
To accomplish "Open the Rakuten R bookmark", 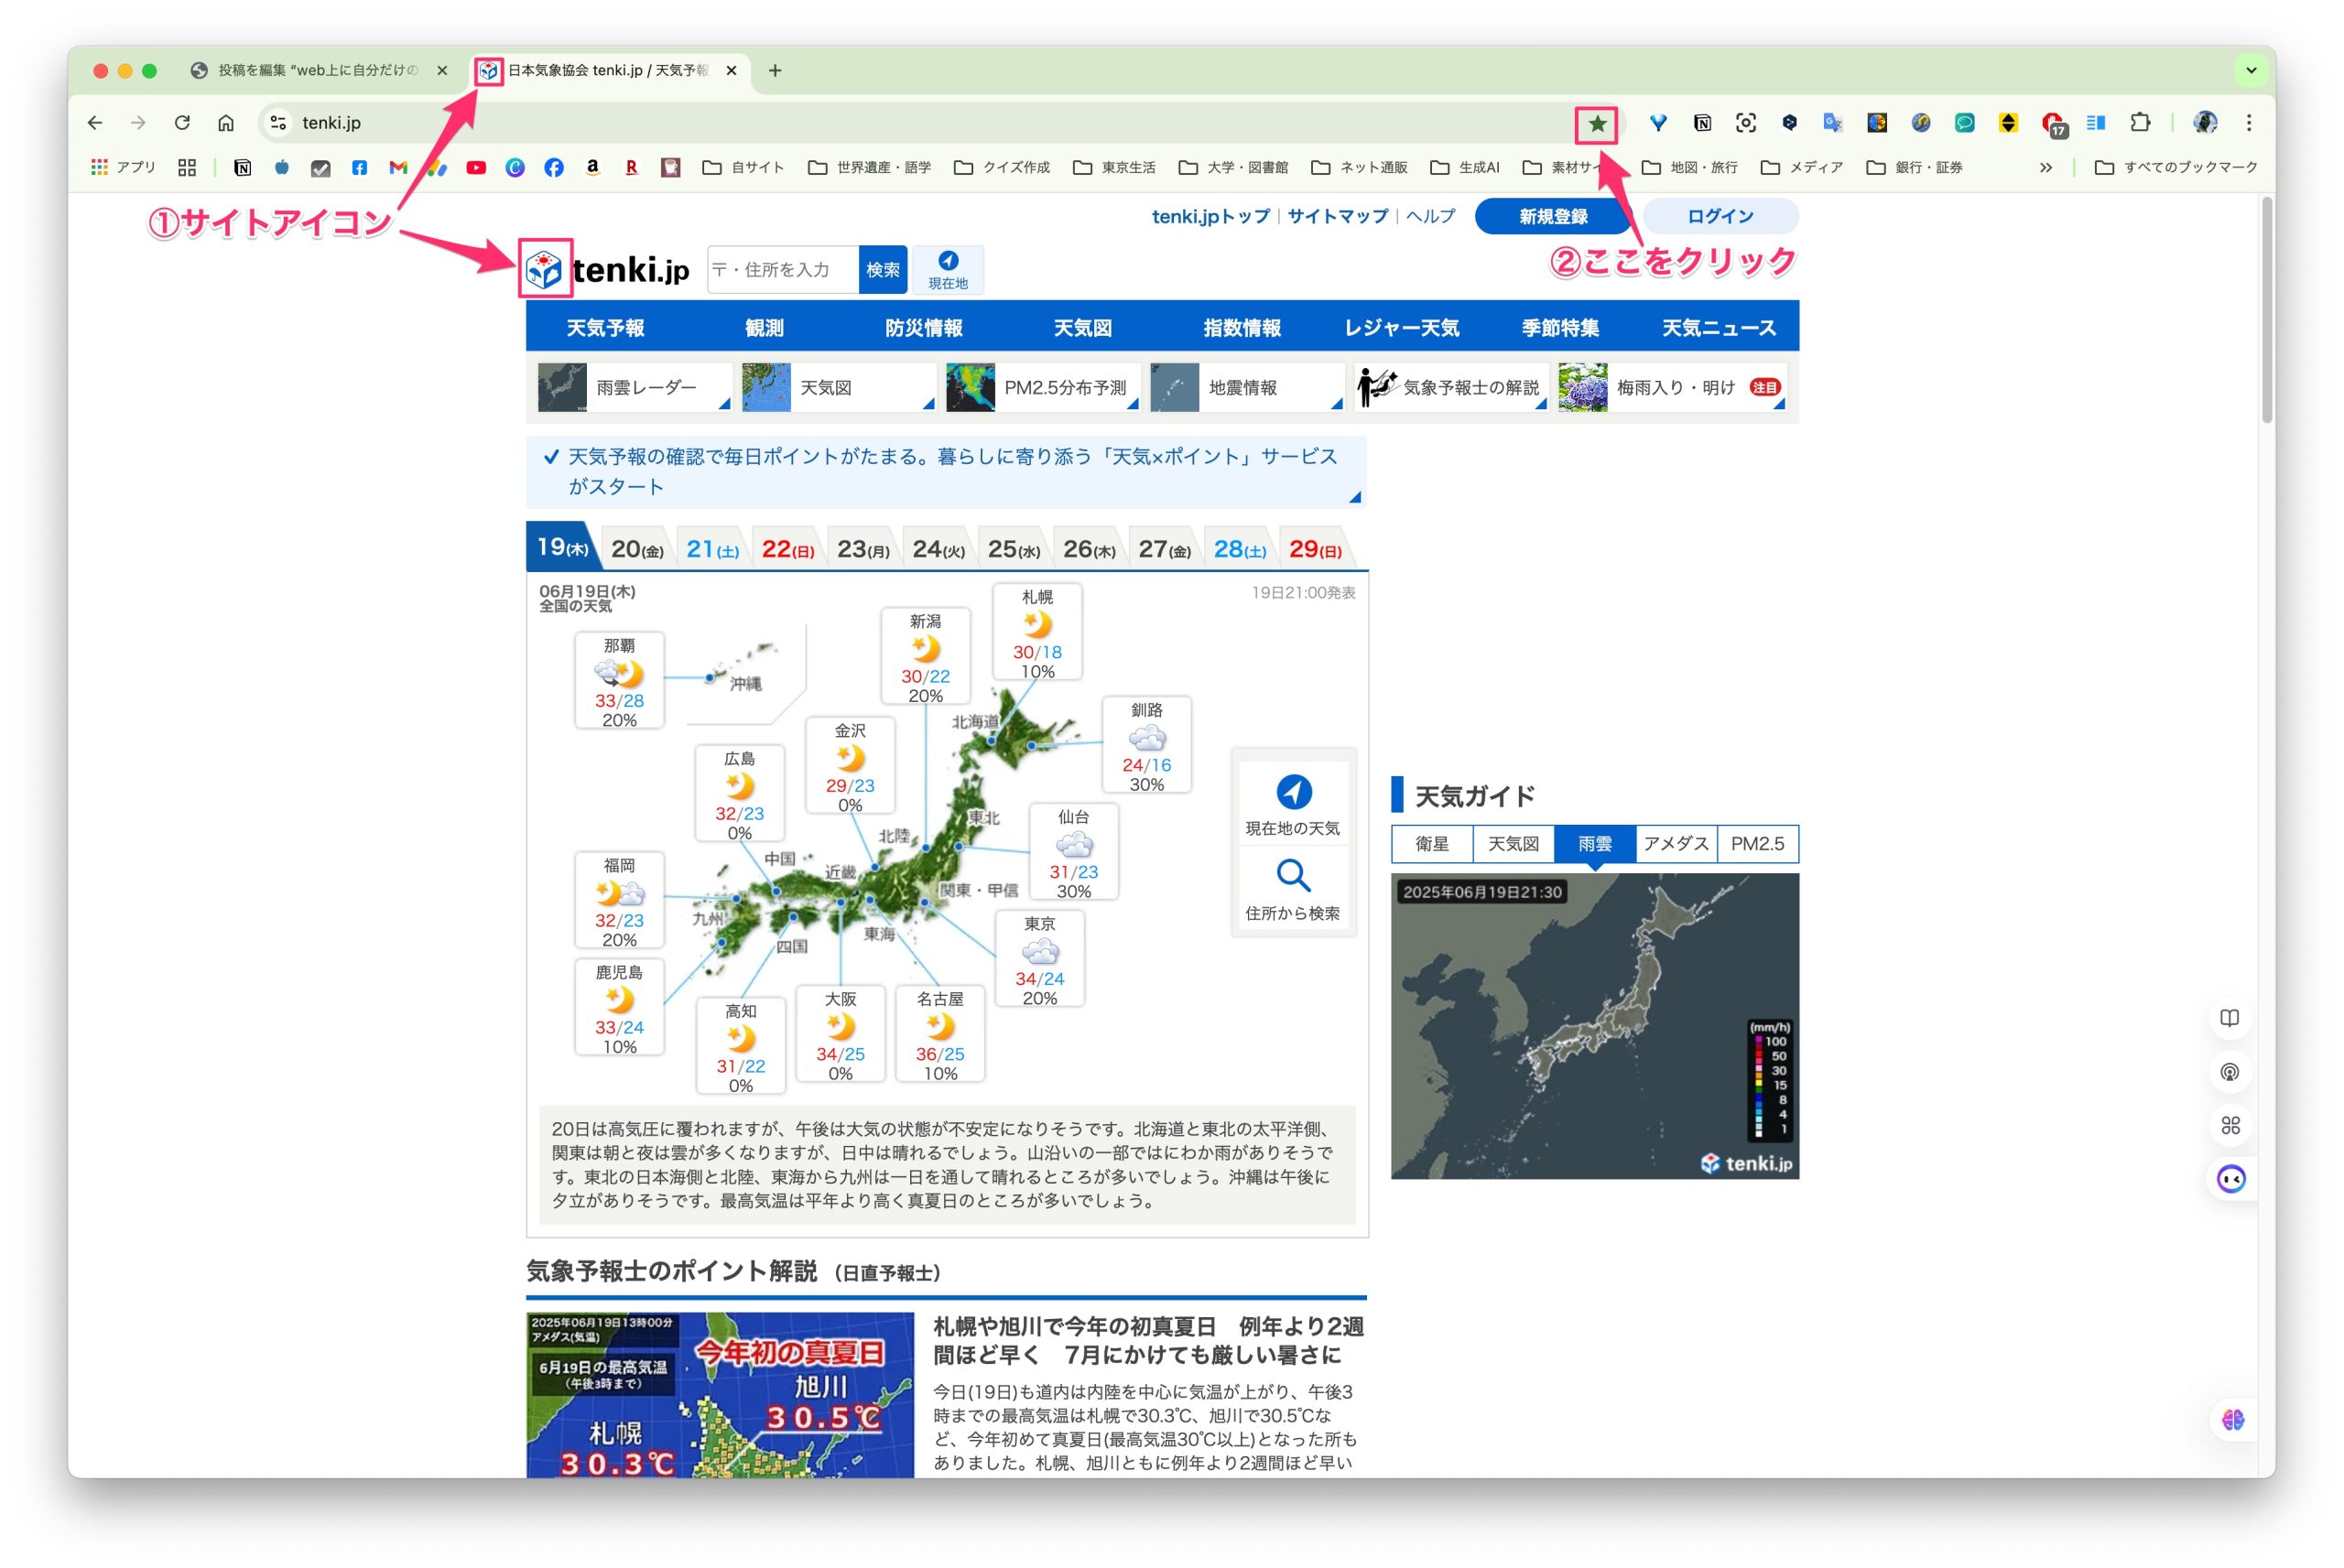I will click(631, 168).
